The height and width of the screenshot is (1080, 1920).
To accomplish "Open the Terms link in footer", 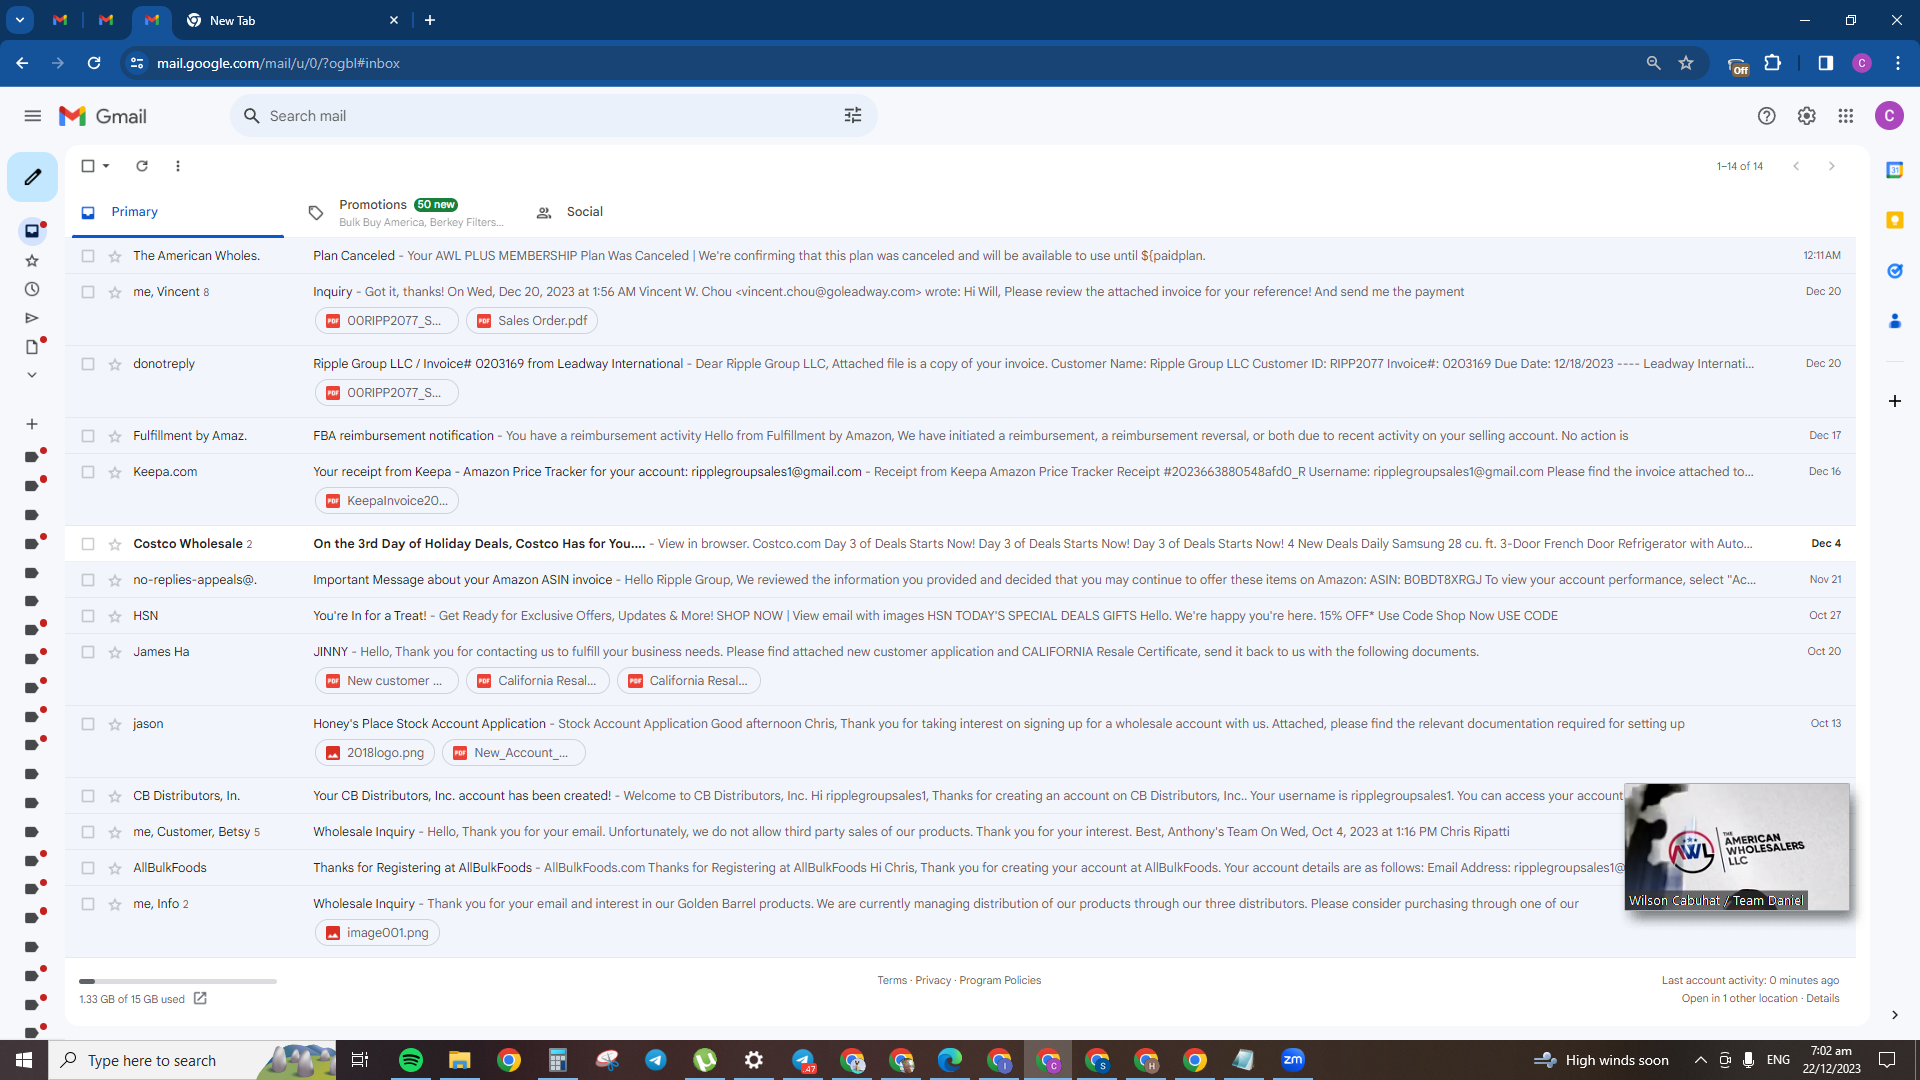I will pyautogui.click(x=892, y=981).
